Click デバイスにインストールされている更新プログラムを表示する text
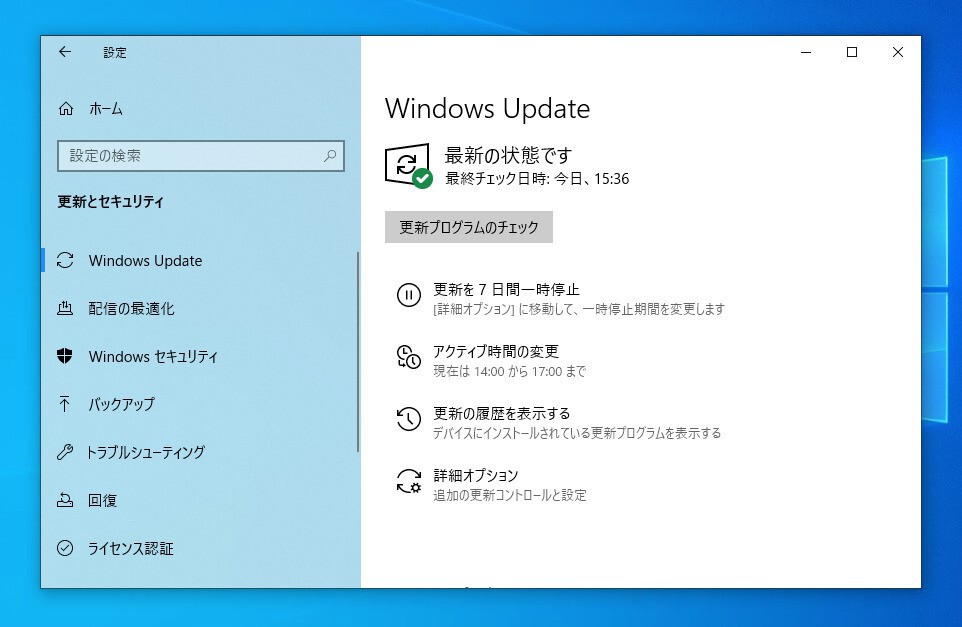Viewport: 962px width, 627px height. point(577,433)
